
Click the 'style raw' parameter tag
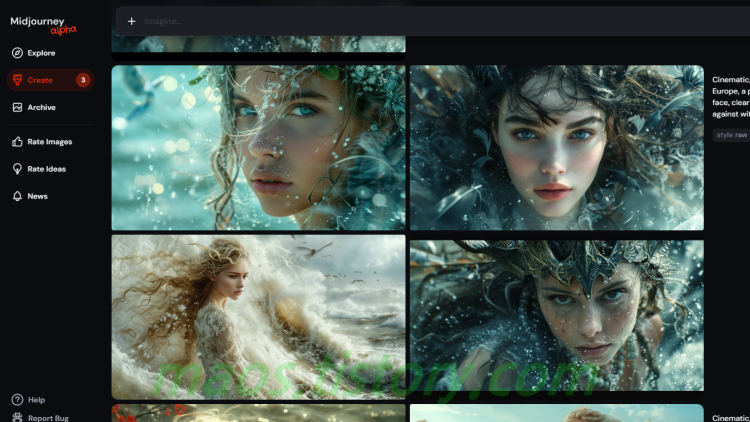(731, 135)
